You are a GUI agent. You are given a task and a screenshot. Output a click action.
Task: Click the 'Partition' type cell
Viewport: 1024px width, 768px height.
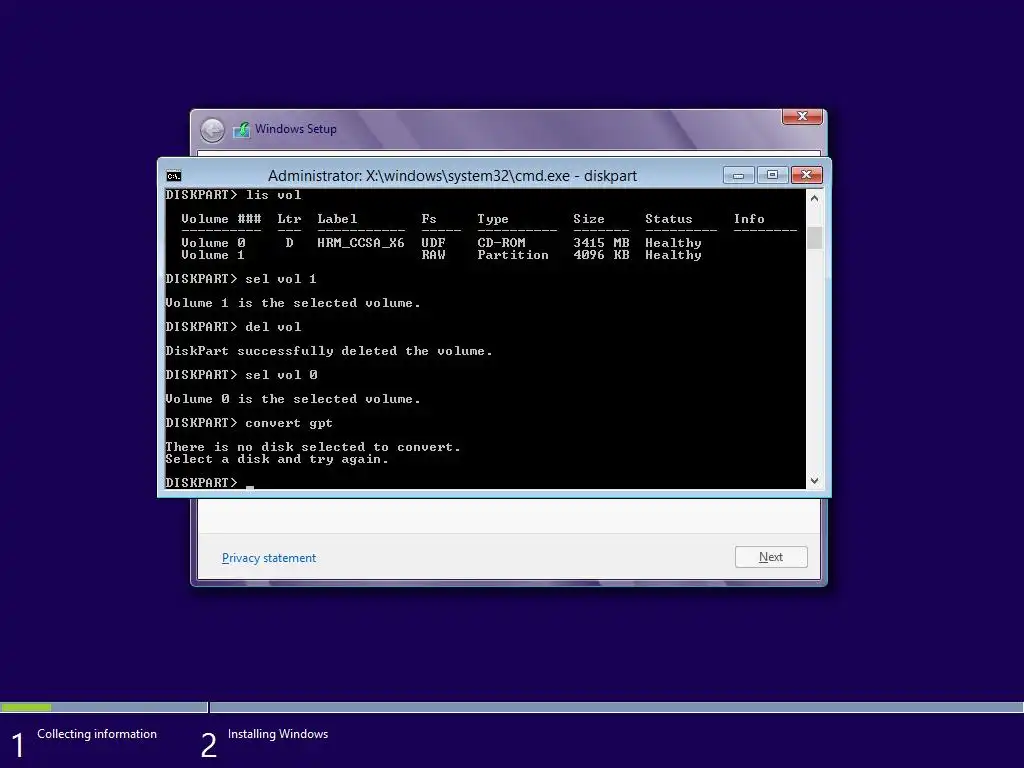click(513, 255)
